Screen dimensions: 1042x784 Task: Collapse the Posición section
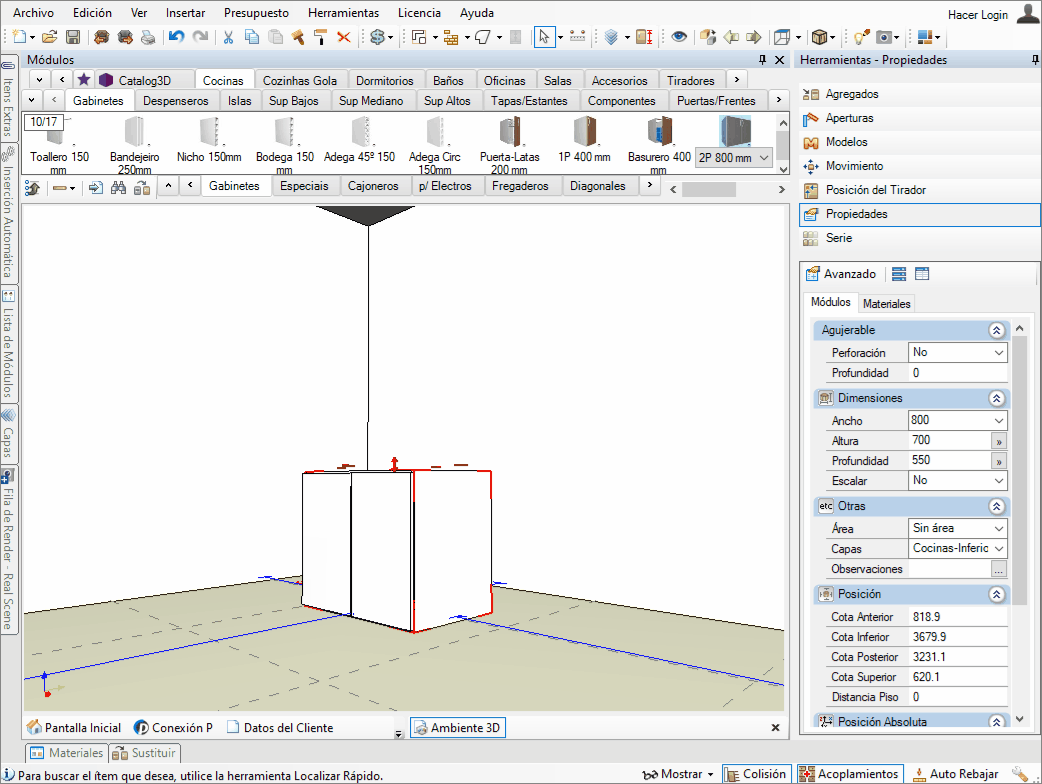click(x=996, y=594)
